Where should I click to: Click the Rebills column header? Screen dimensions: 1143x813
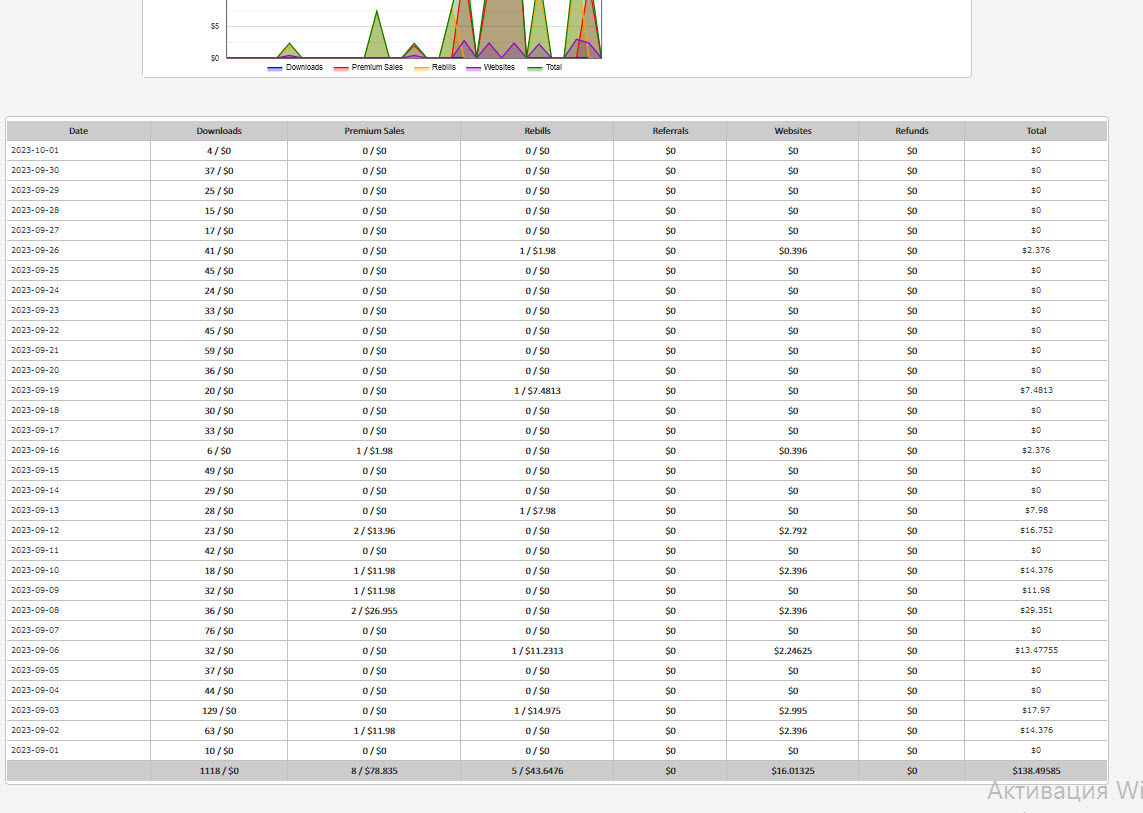[537, 131]
